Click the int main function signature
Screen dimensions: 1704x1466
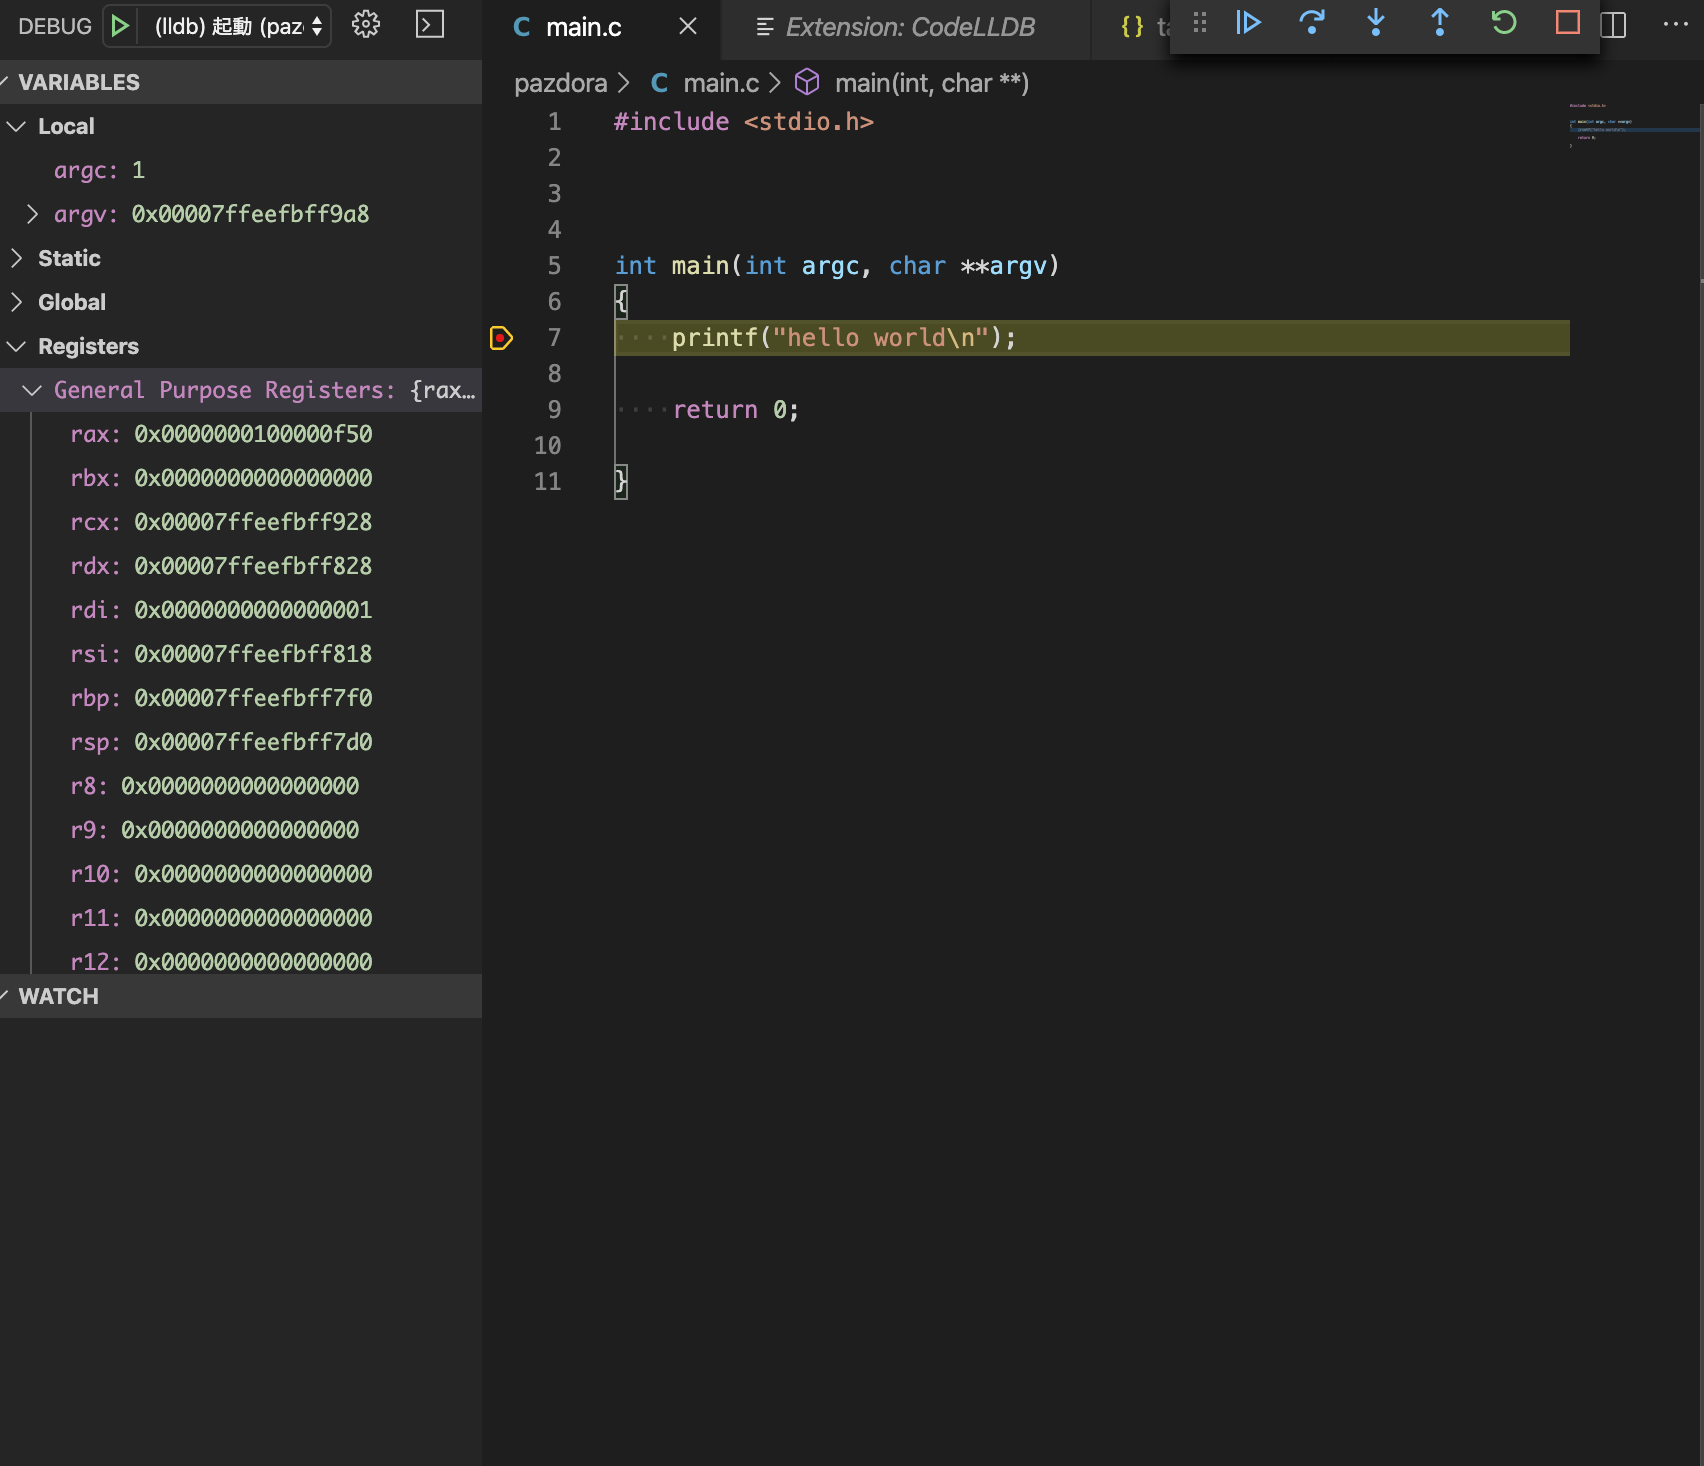[836, 266]
